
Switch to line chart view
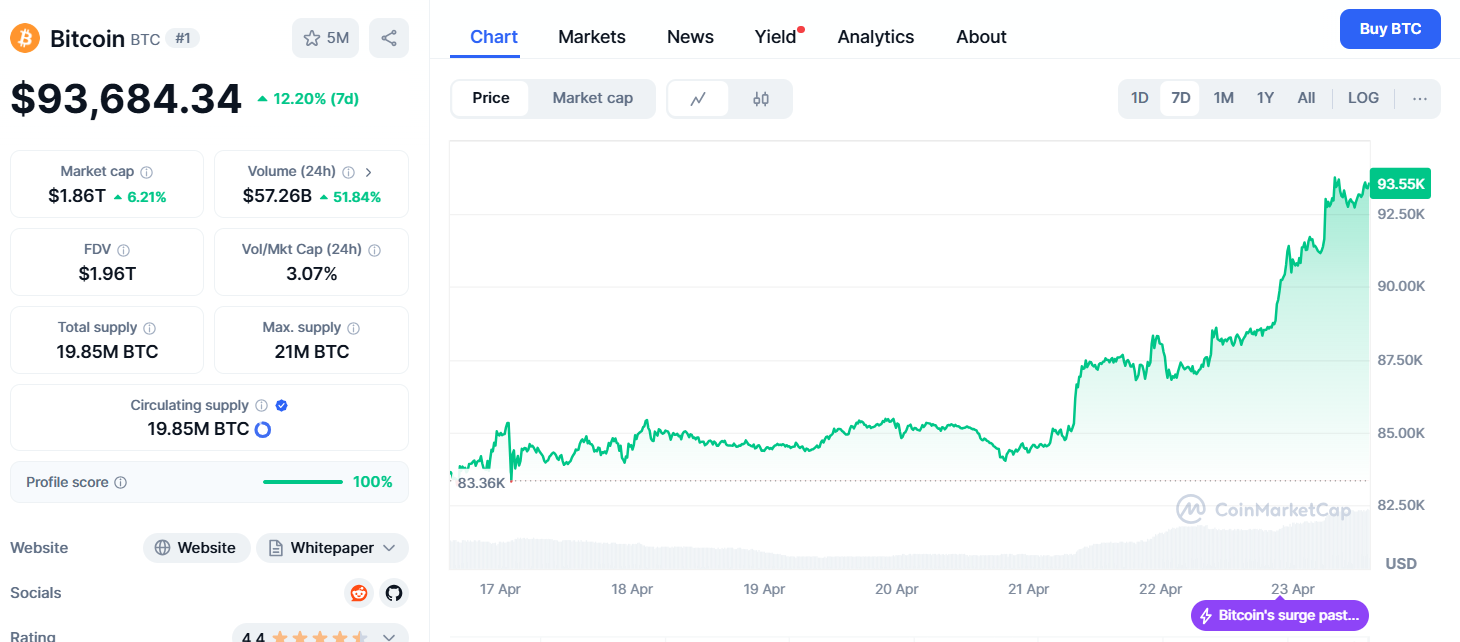[698, 99]
